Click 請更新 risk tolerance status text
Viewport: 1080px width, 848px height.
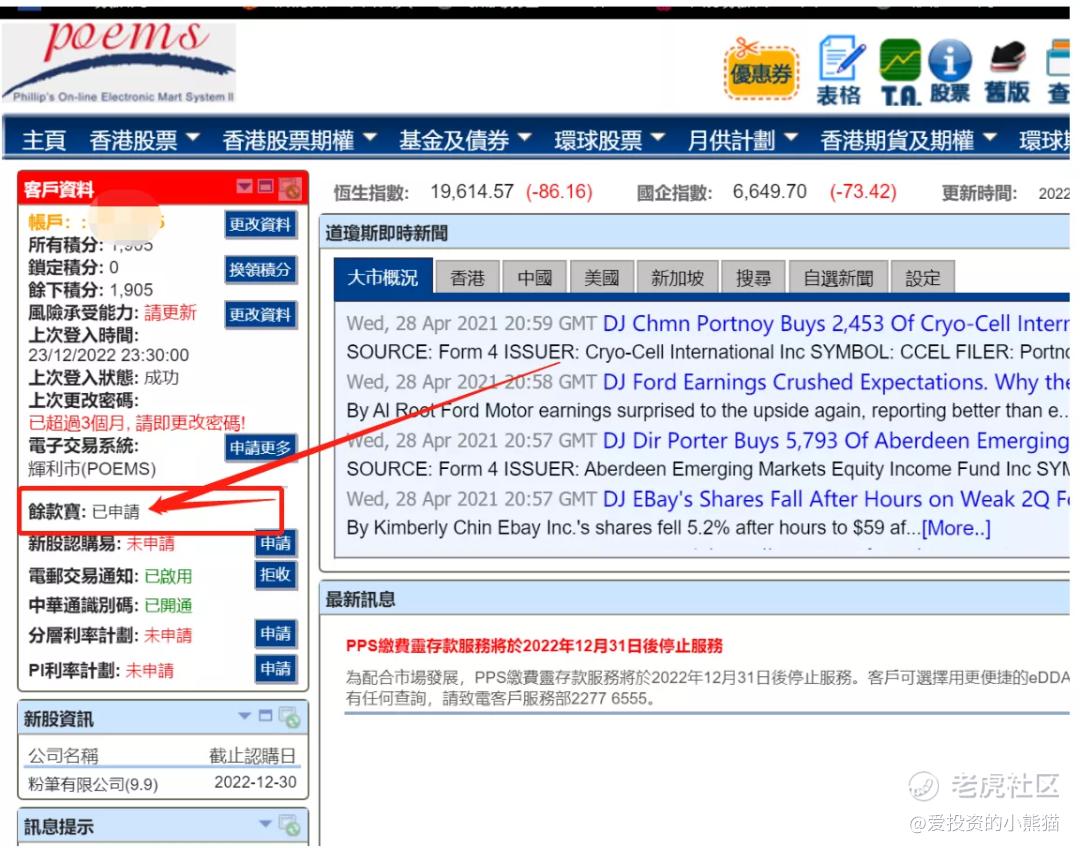tap(170, 313)
